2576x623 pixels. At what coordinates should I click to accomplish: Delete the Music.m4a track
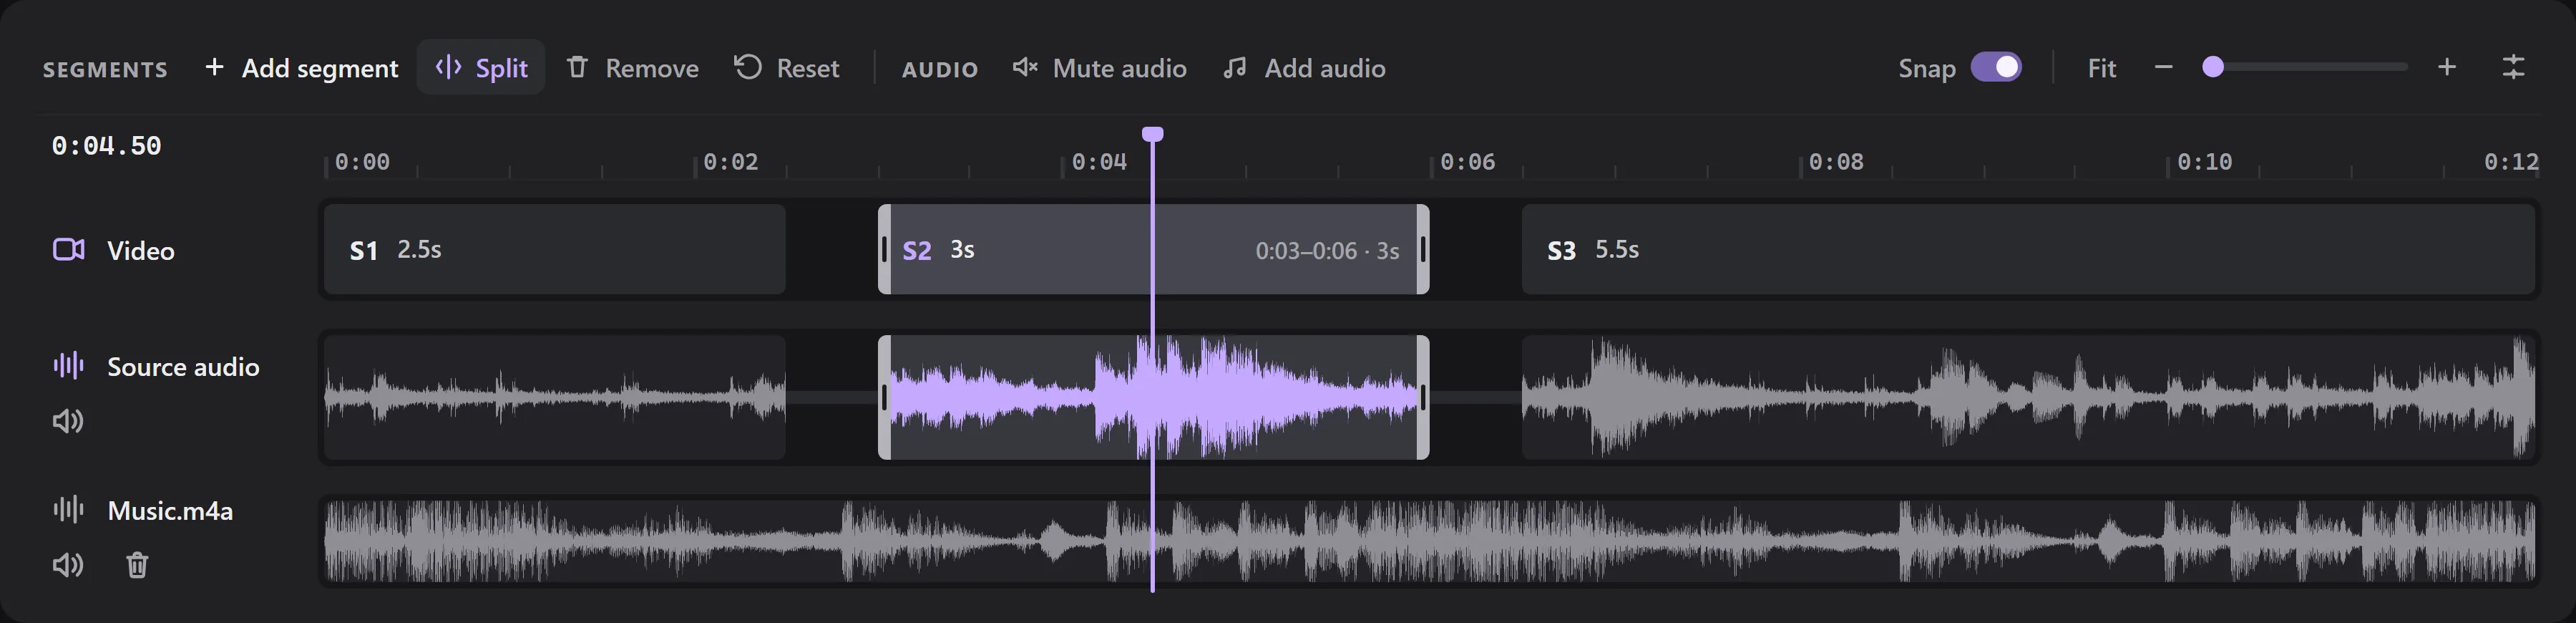[137, 565]
